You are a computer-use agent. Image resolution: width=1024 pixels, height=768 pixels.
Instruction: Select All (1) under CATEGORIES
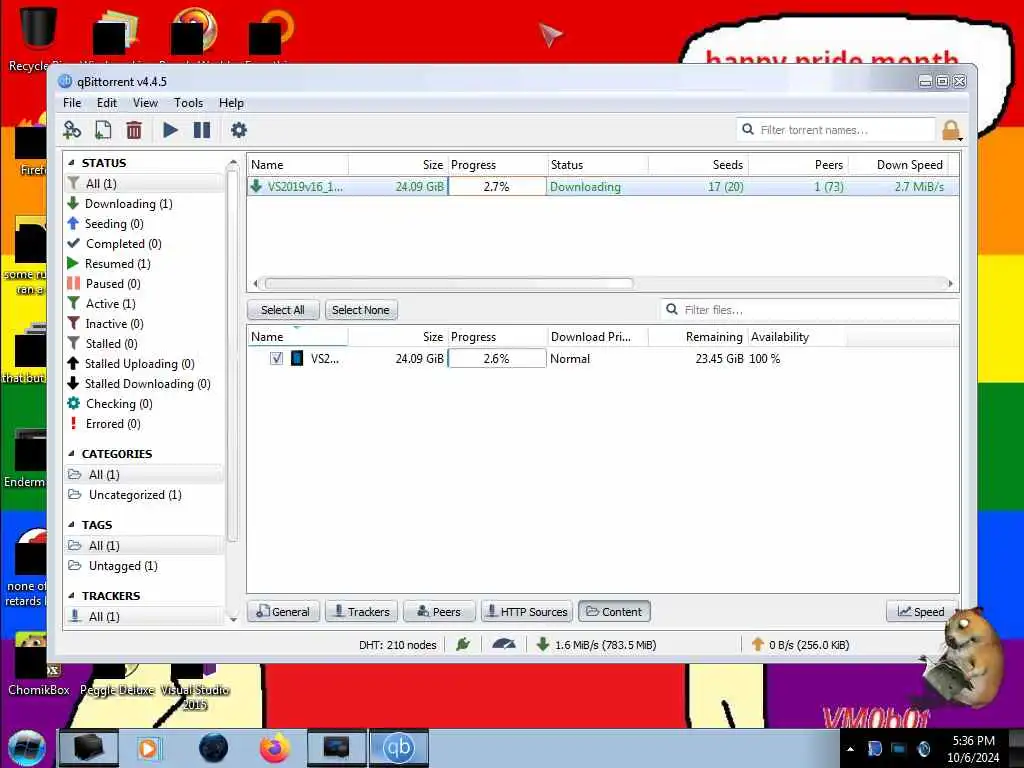tap(144, 475)
